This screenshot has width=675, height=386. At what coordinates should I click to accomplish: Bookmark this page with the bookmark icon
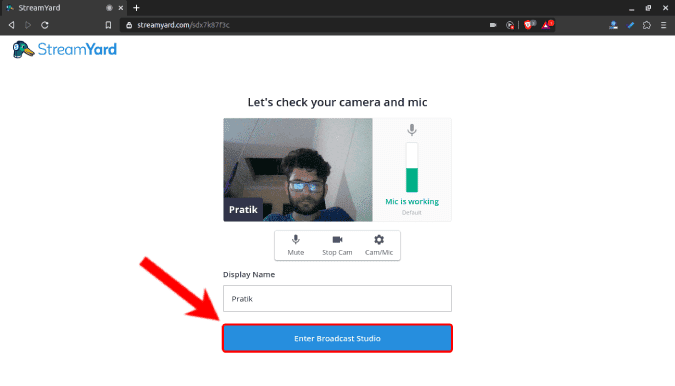108,25
